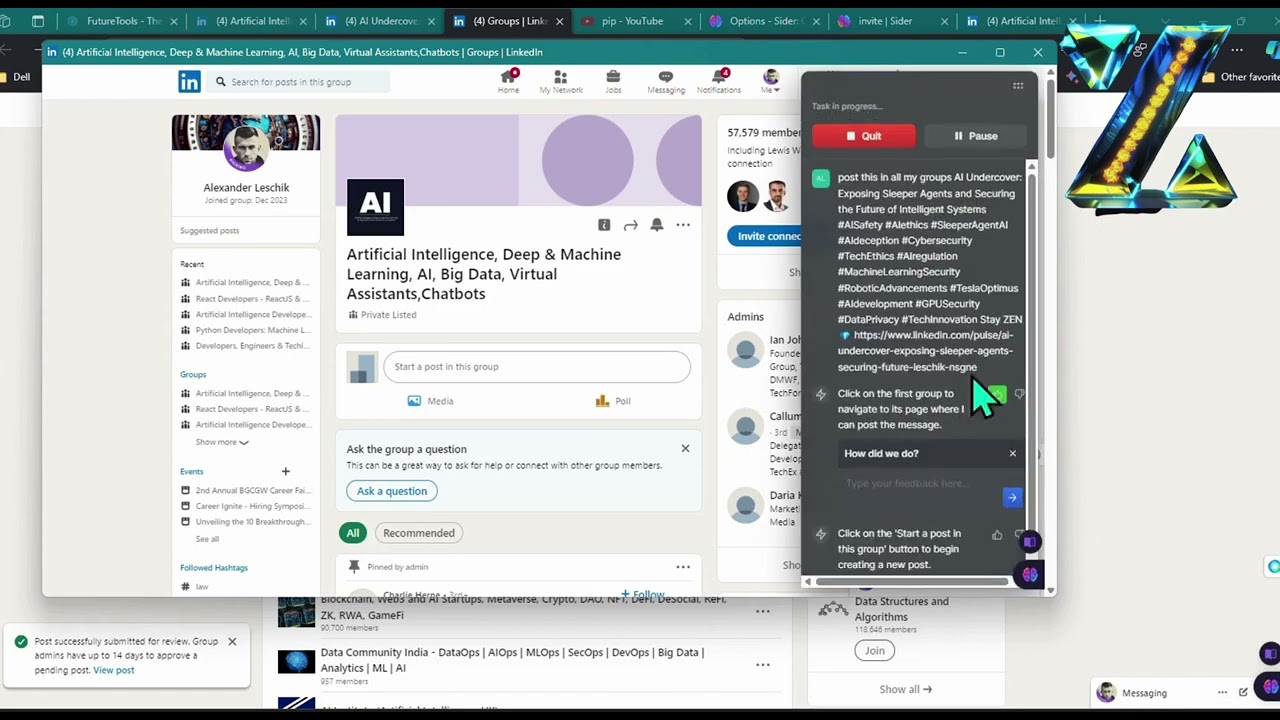Thumbs up the 'Start a post' step
Screen dimensions: 1280x720
coord(997,535)
